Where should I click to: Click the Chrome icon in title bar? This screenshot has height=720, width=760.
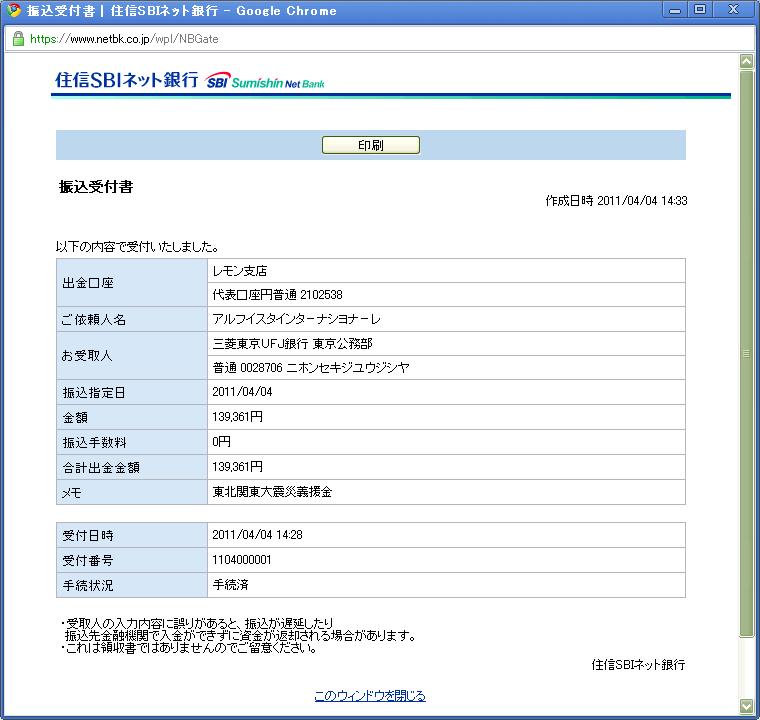click(x=14, y=10)
